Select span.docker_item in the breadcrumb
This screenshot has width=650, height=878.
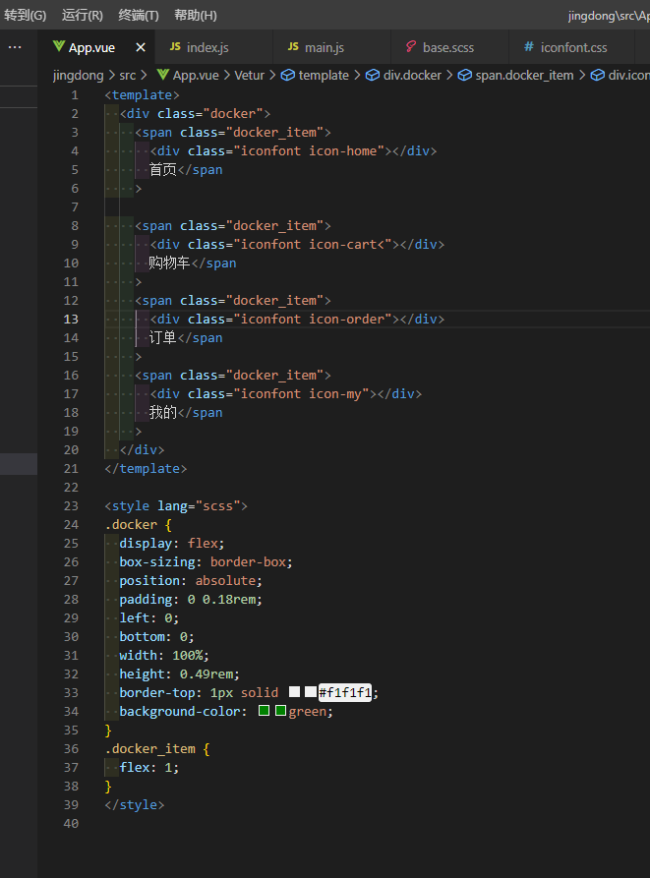click(525, 75)
